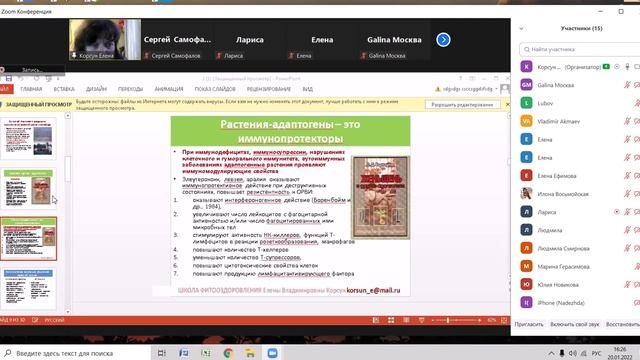Select the blue-header slide thumbnail at the bottom
The image size is (640, 360).
pos(29,288)
